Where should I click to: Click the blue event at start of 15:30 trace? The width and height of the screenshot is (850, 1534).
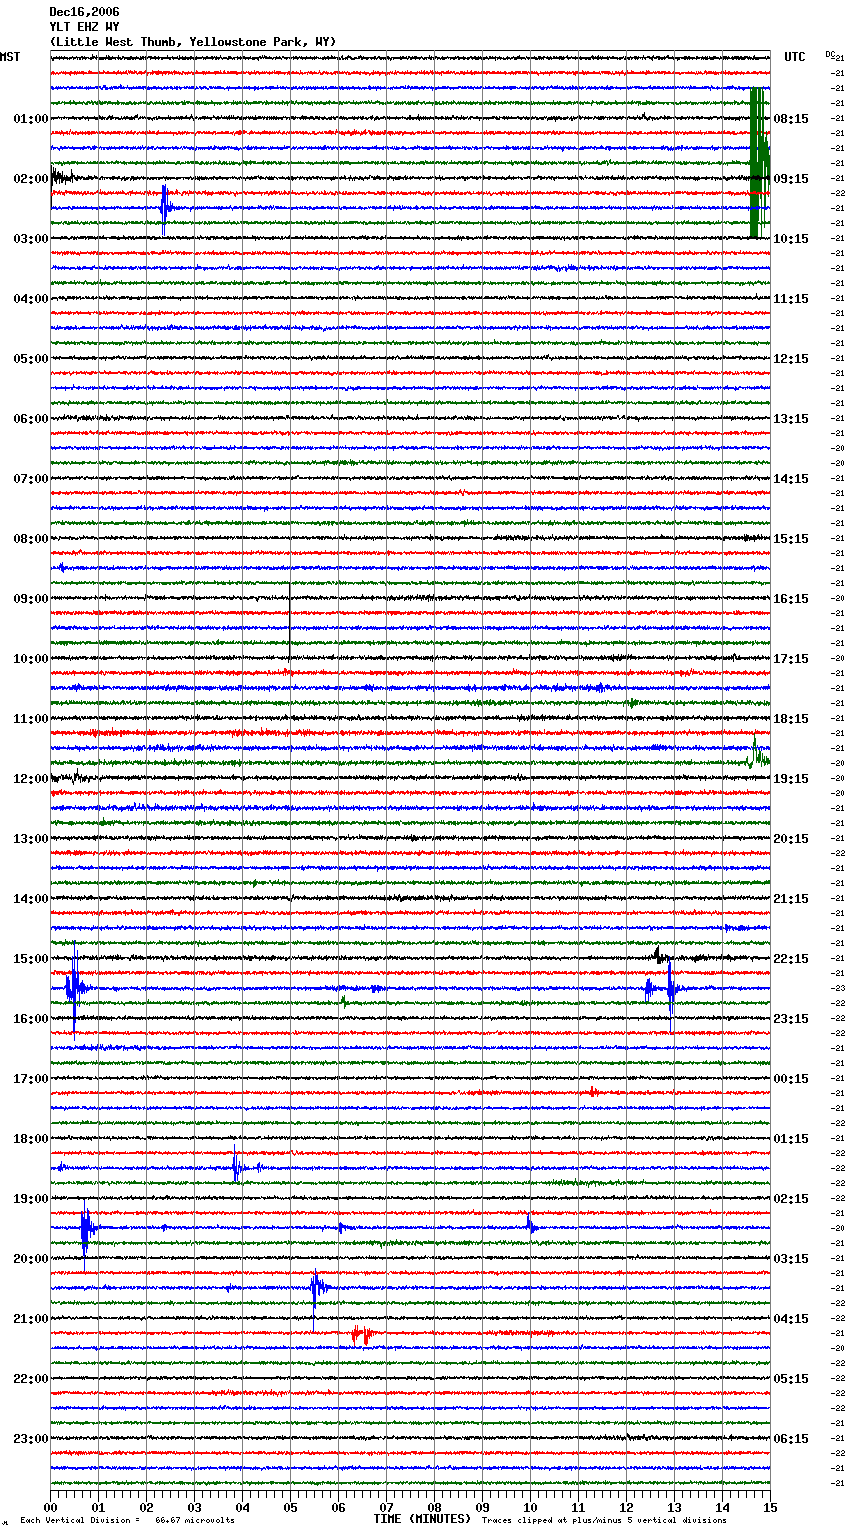tap(75, 989)
